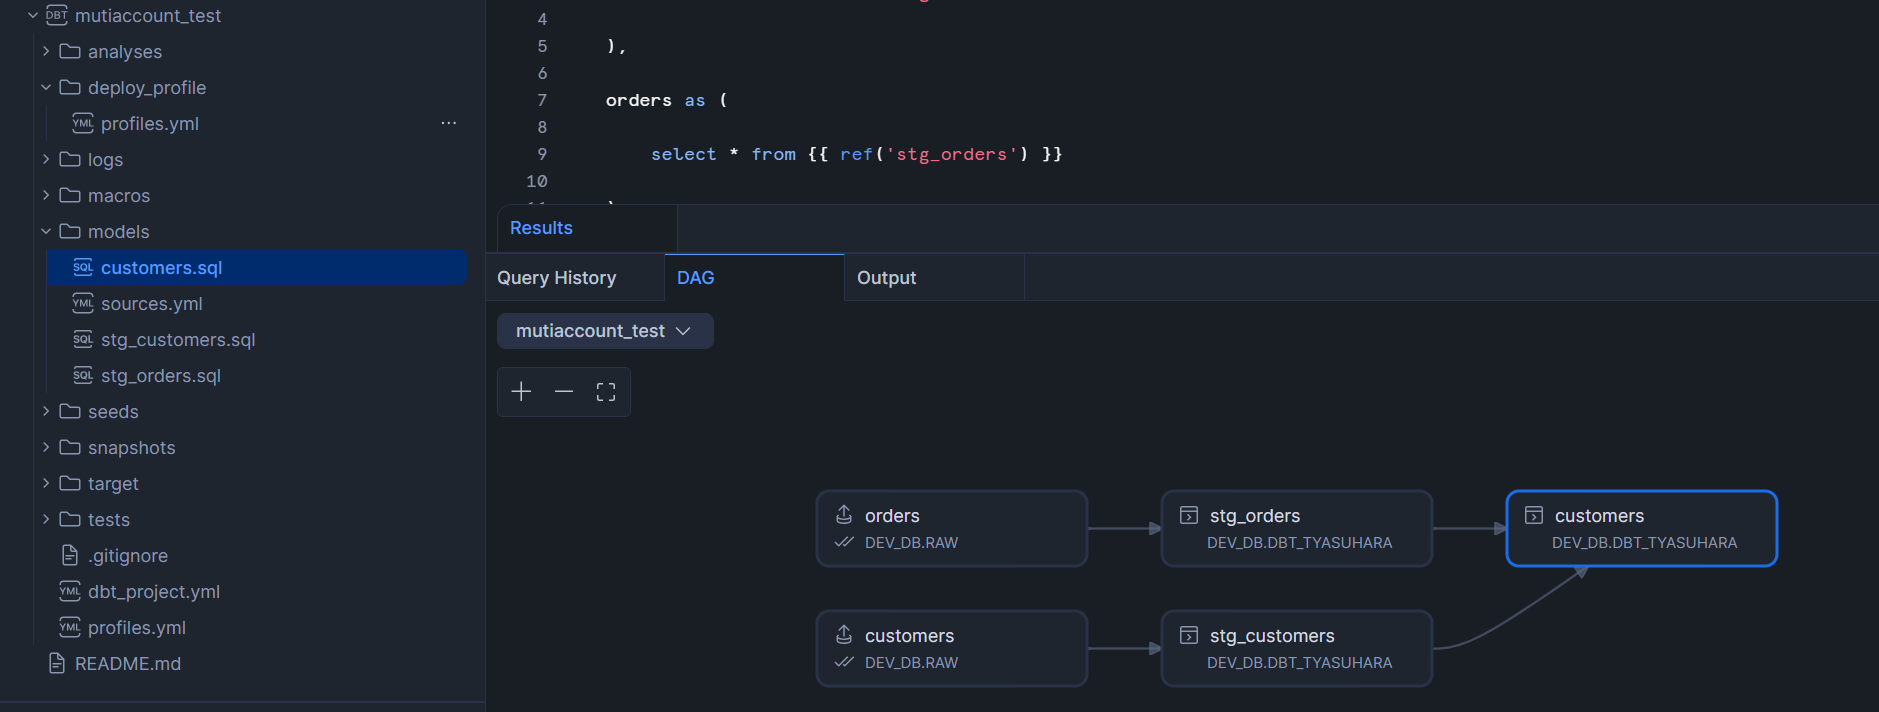Viewport: 1879px width, 712px height.
Task: Expand the seeds folder
Action: pos(46,412)
